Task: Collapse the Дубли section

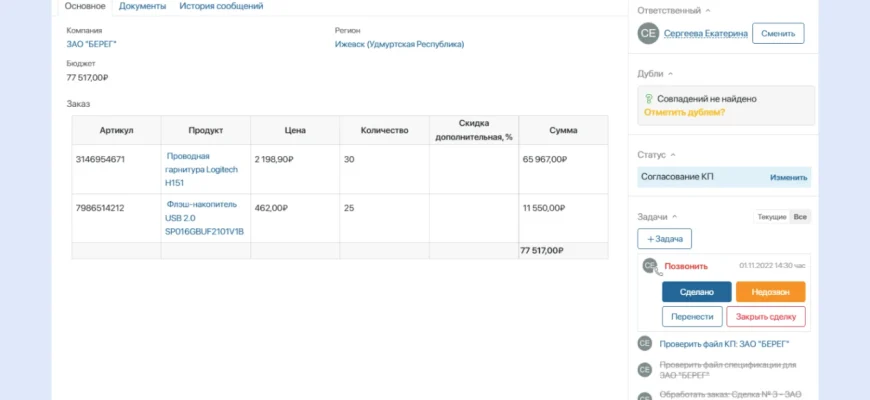Action: (670, 74)
